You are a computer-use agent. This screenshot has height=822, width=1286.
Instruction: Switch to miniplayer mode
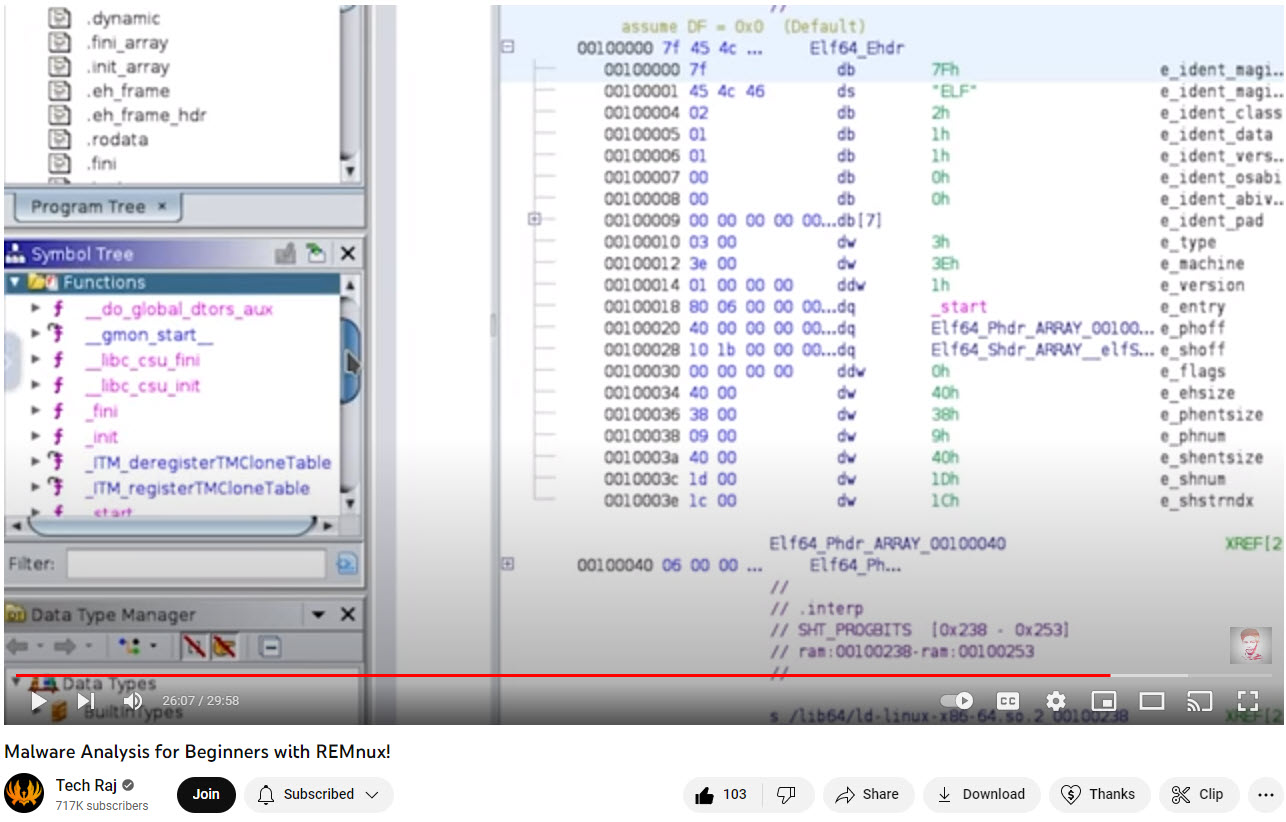[1103, 701]
